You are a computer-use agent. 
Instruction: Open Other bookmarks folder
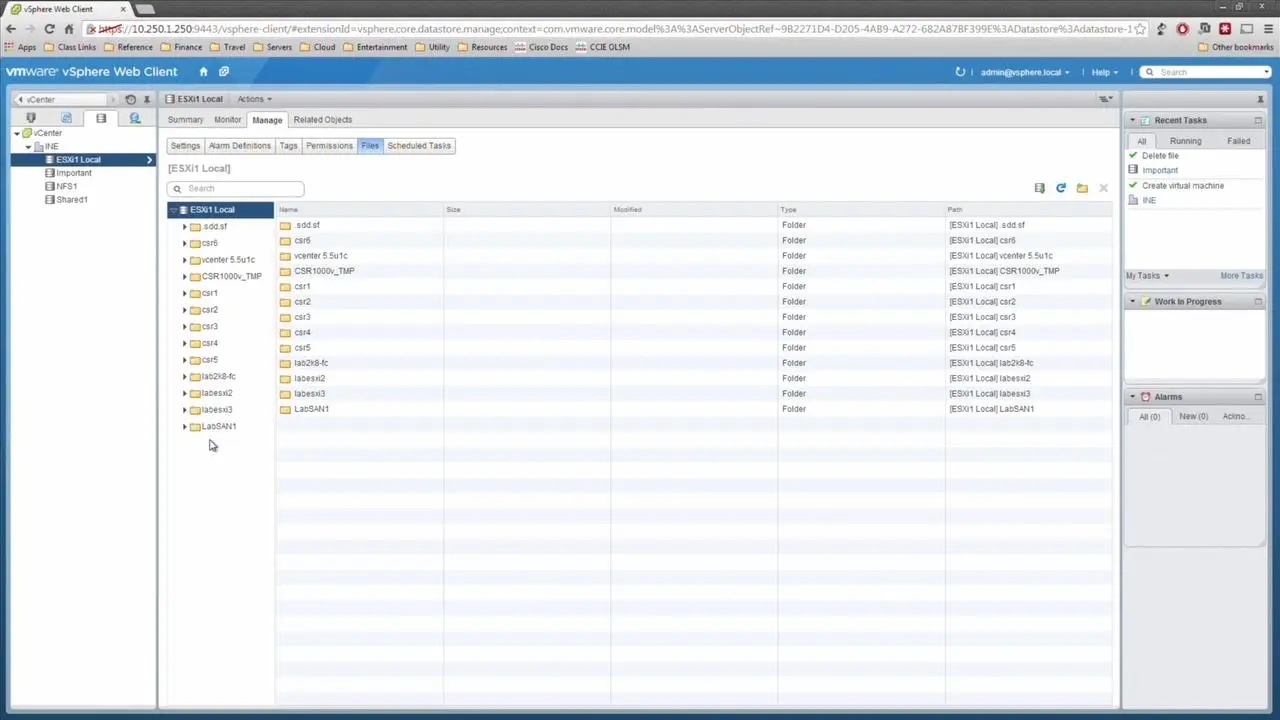click(x=1235, y=47)
